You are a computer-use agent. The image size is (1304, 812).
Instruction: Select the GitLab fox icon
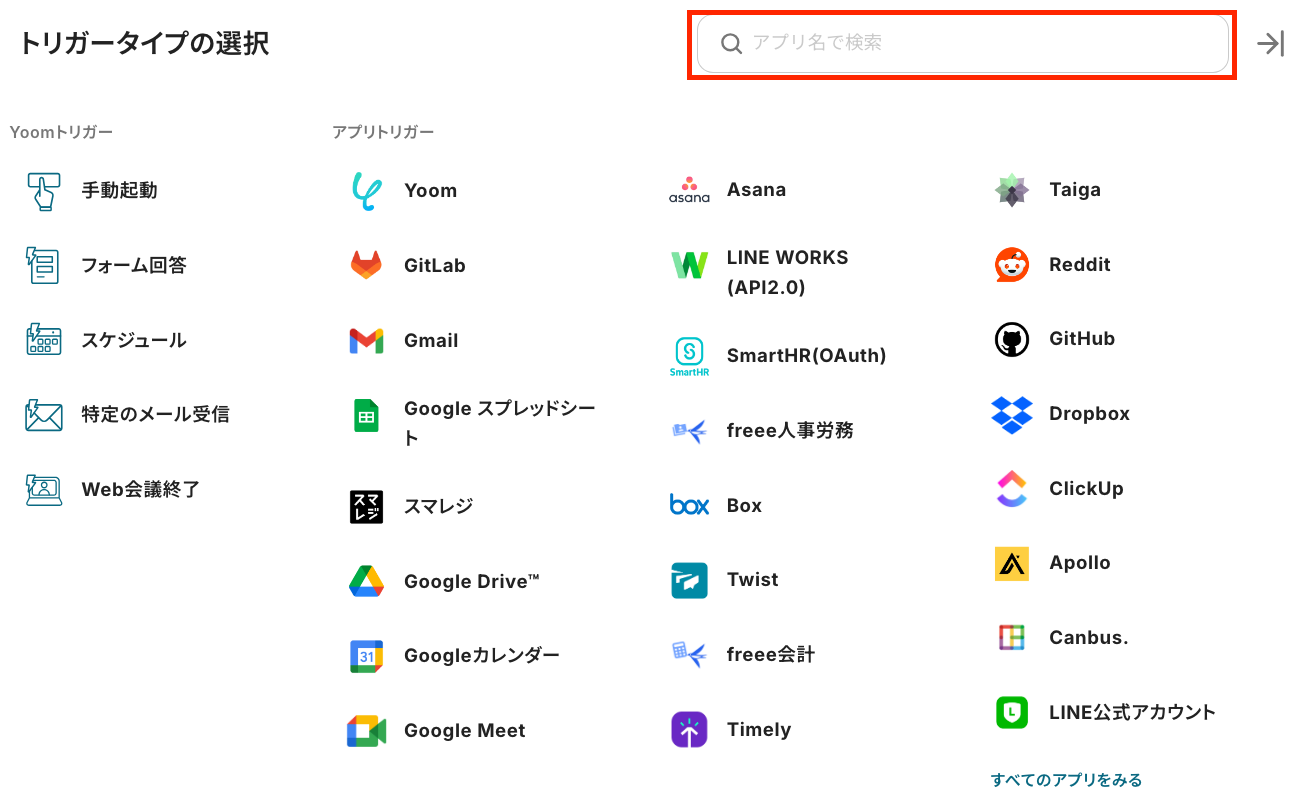tap(366, 266)
